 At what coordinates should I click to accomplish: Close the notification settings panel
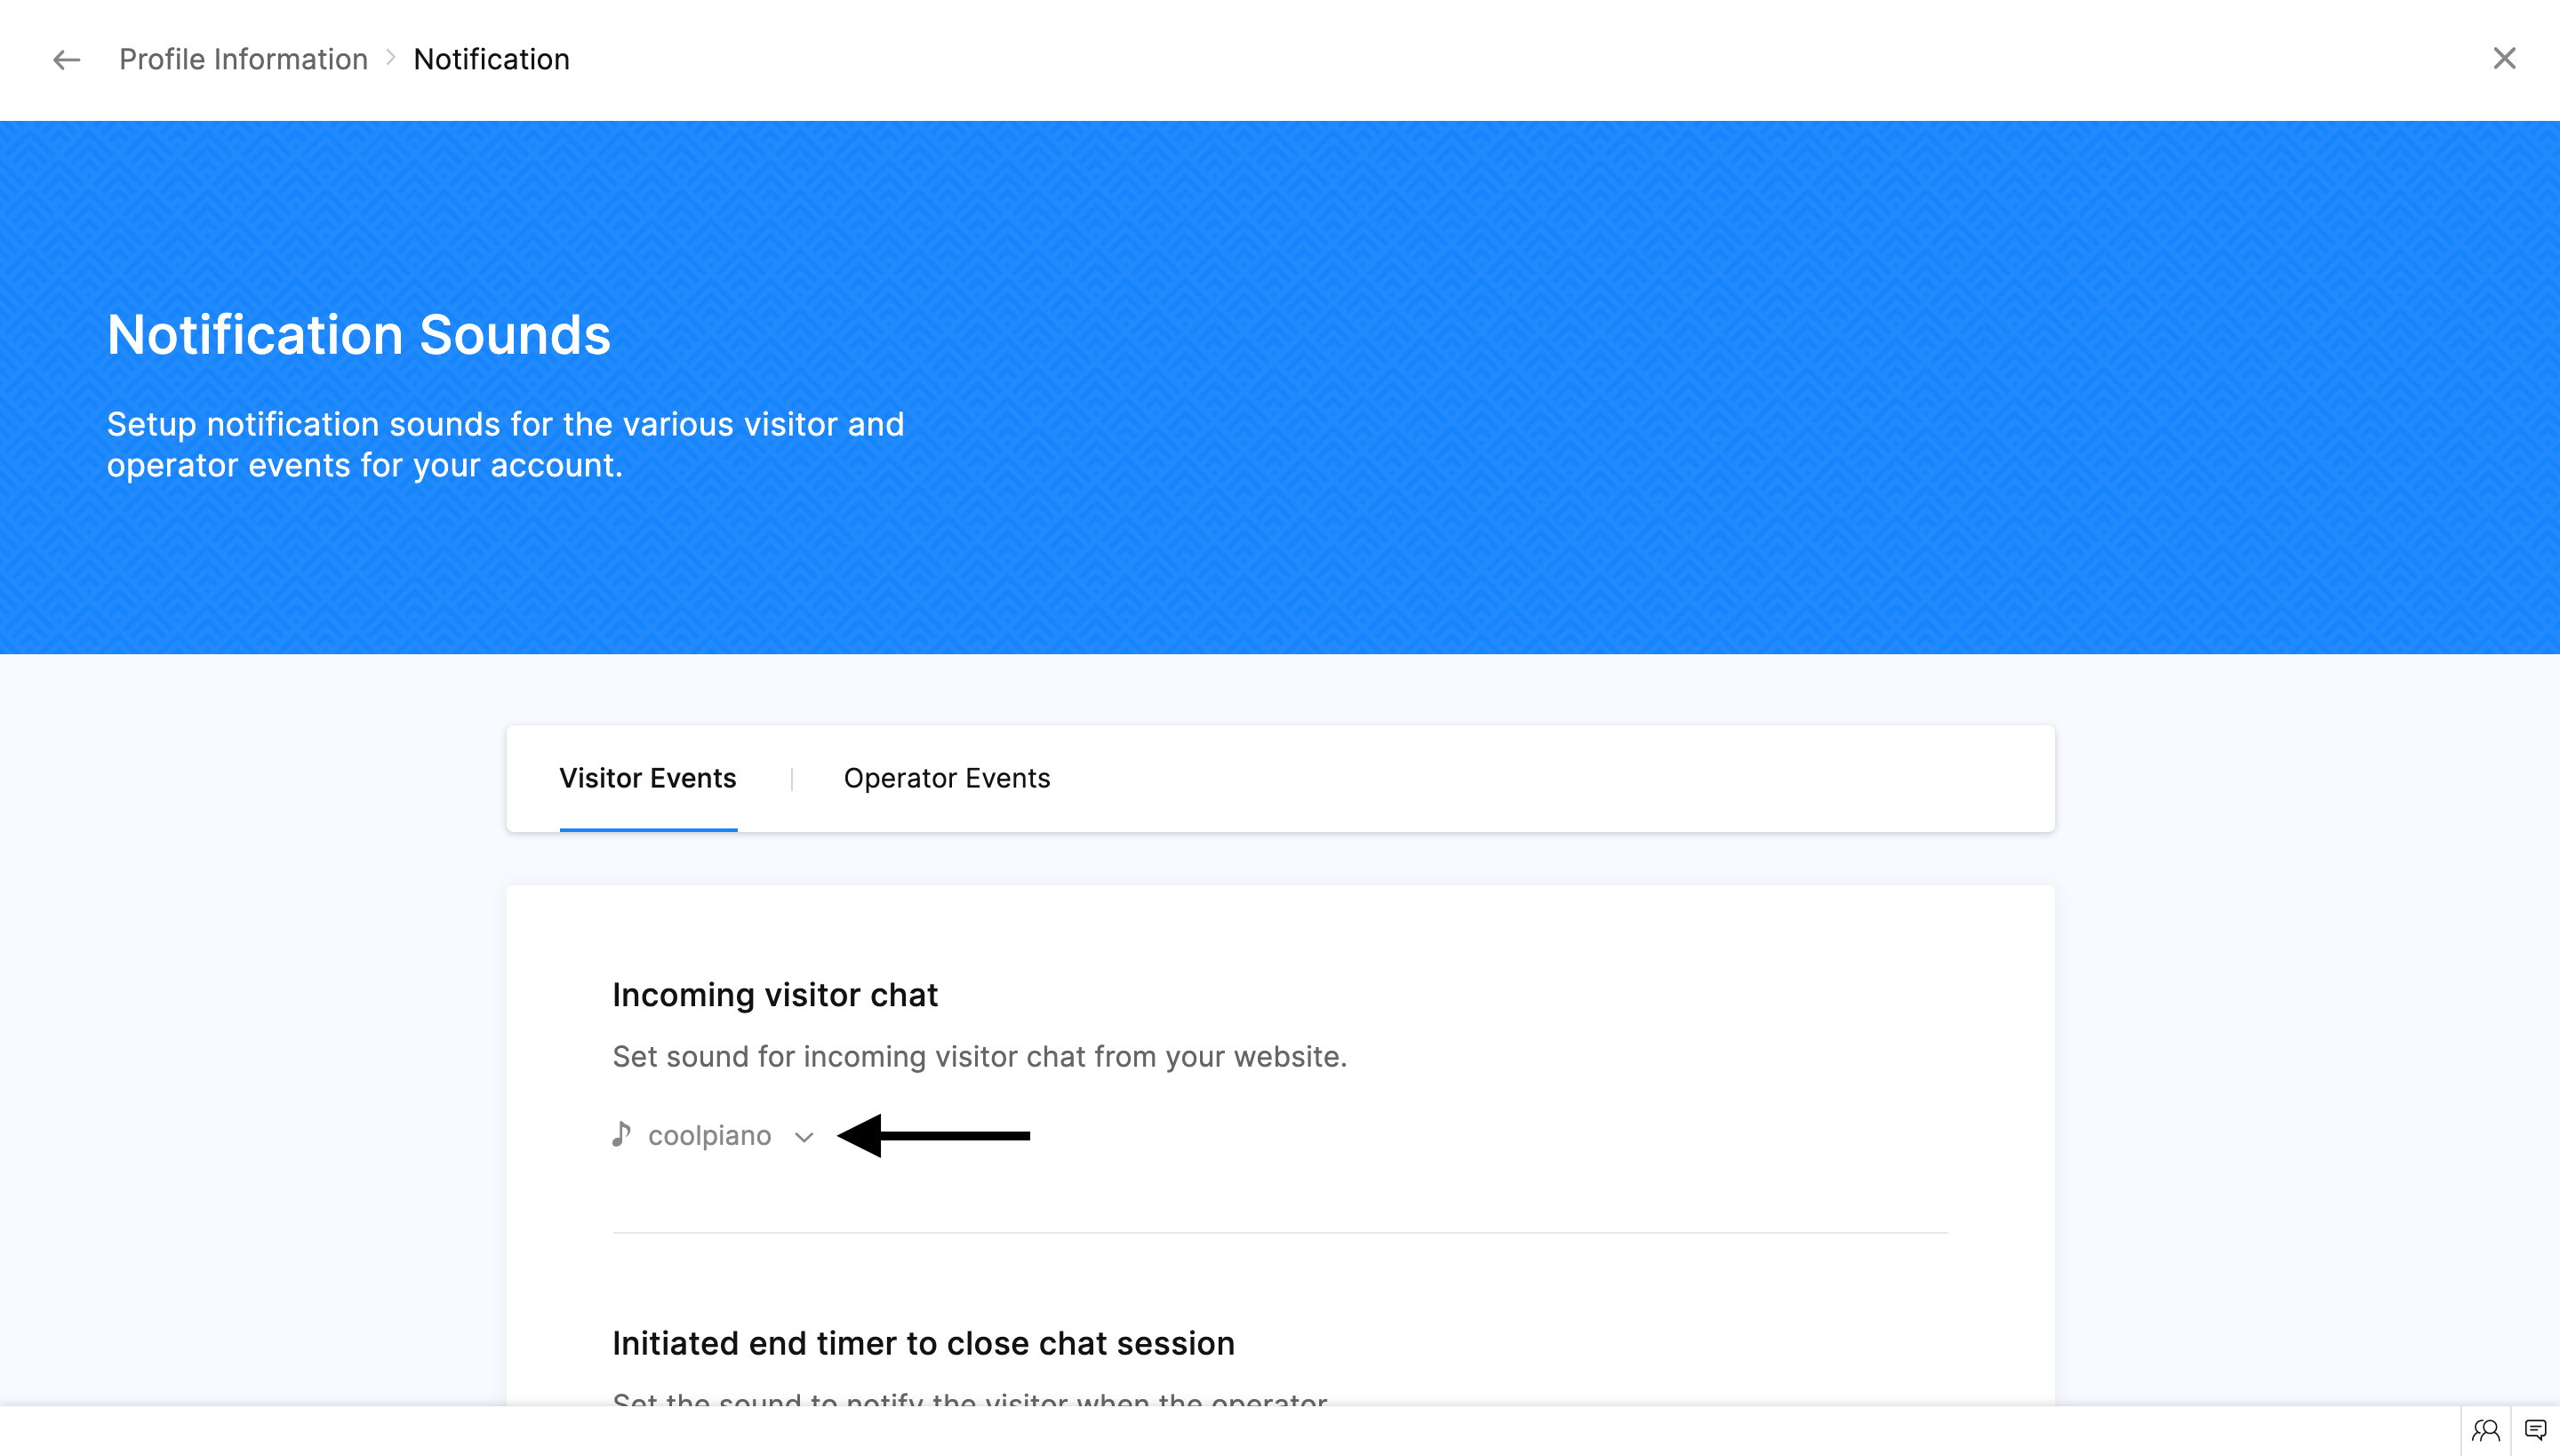(x=2504, y=58)
